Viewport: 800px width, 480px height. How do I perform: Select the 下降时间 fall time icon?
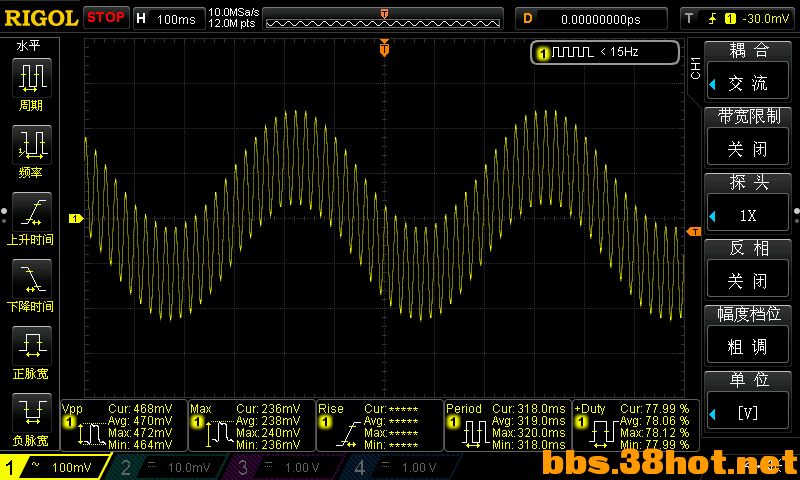click(x=32, y=279)
